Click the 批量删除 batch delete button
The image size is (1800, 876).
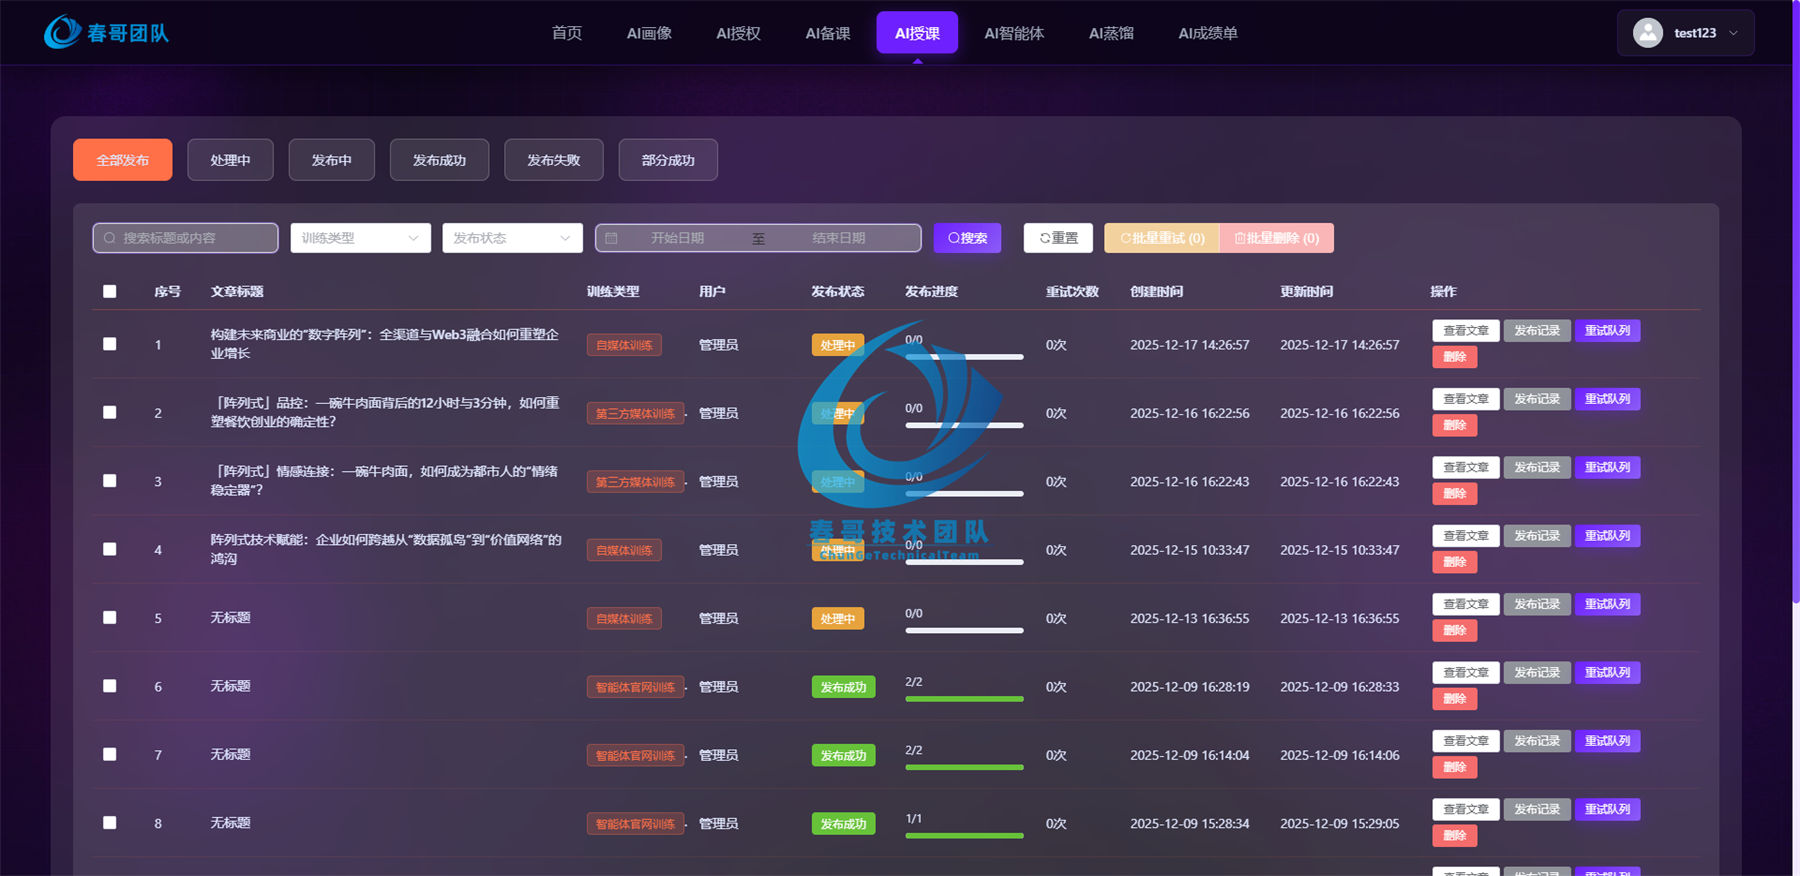[x=1277, y=238]
